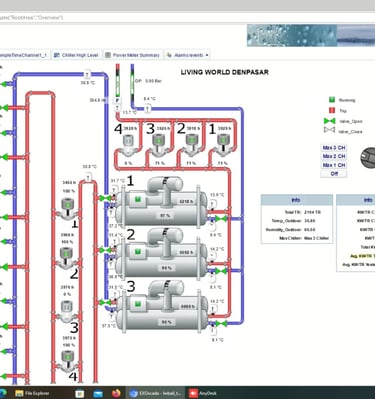Open chiller 3 running status indicator
The image size is (375, 399).
[x=138, y=304]
